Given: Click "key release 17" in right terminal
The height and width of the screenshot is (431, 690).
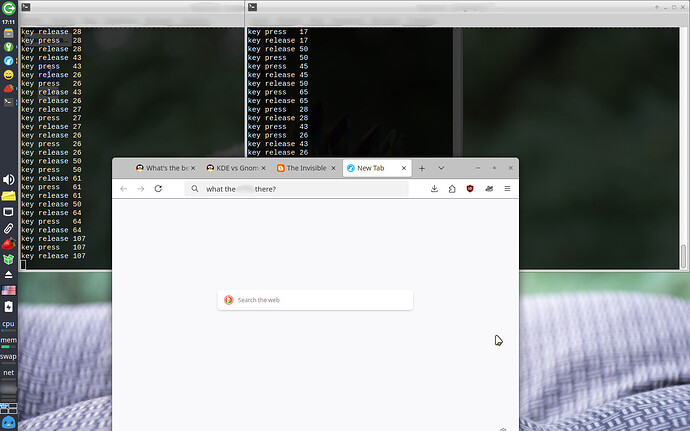Looking at the screenshot, I should click(x=278, y=41).
